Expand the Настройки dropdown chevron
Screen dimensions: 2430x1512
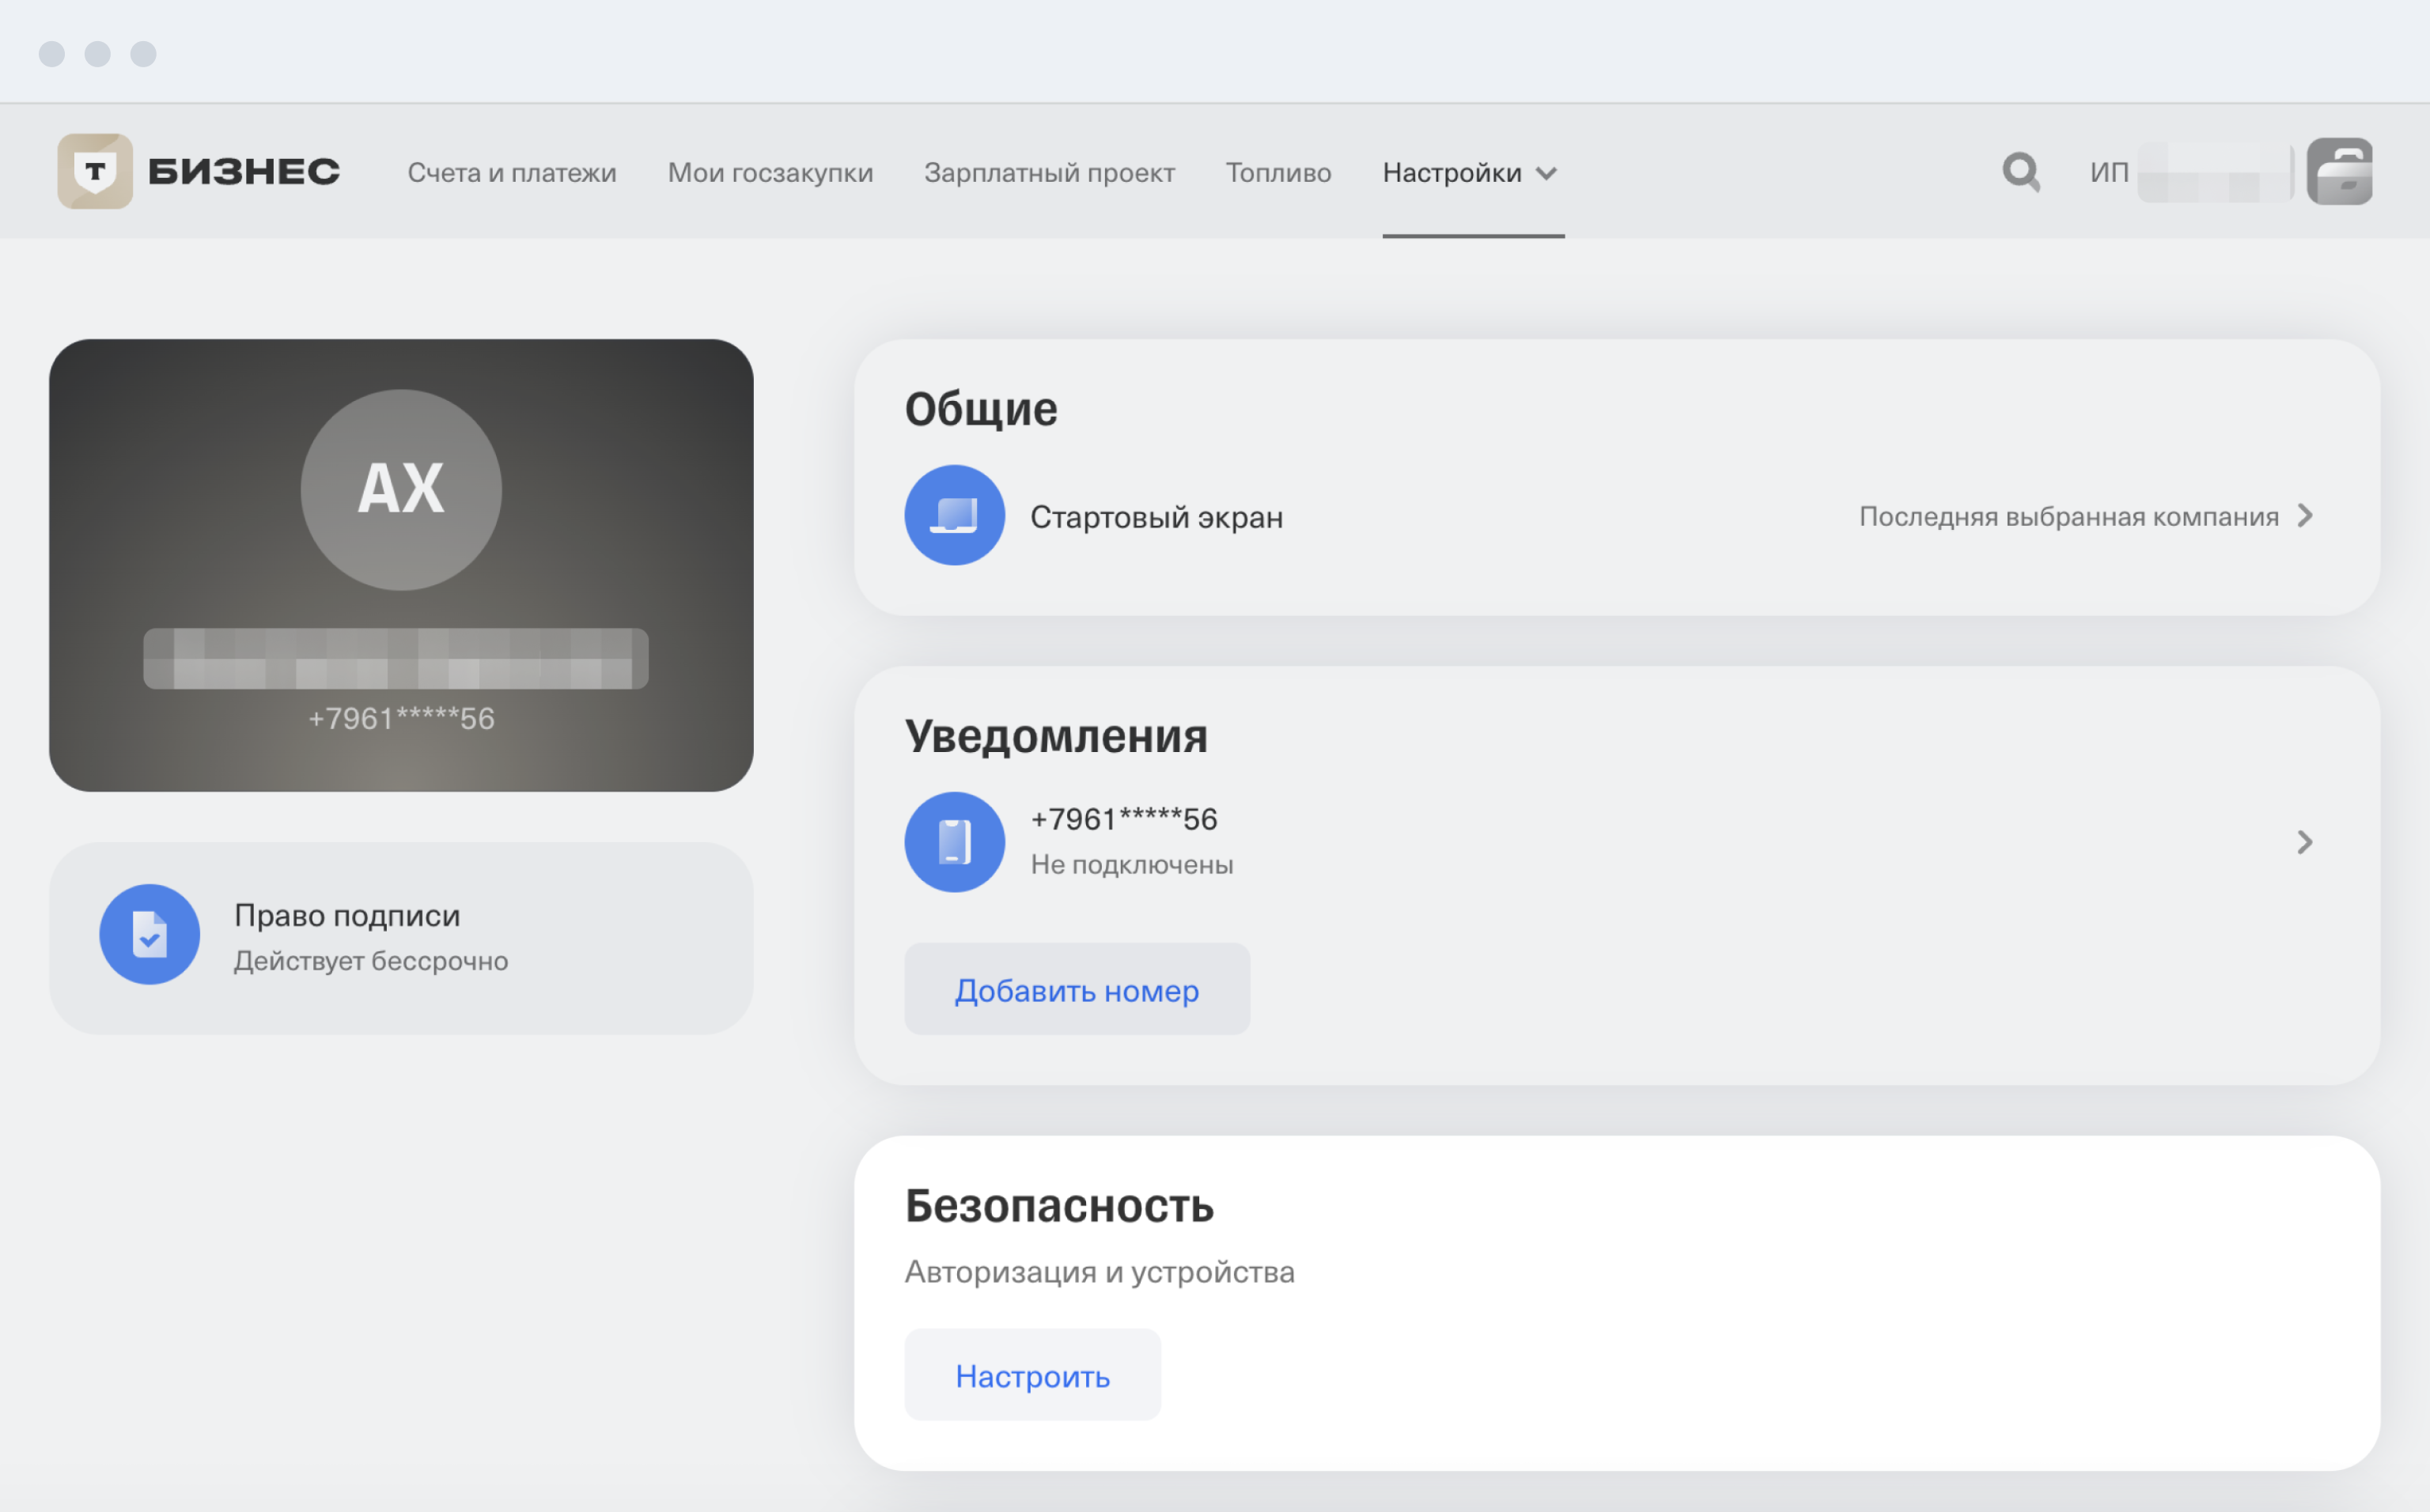click(1546, 174)
